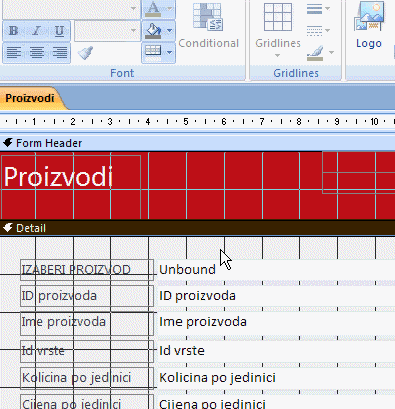Screen dimensions: 395x409
Task: Expand the Fill Color arrow
Action: pos(170,31)
